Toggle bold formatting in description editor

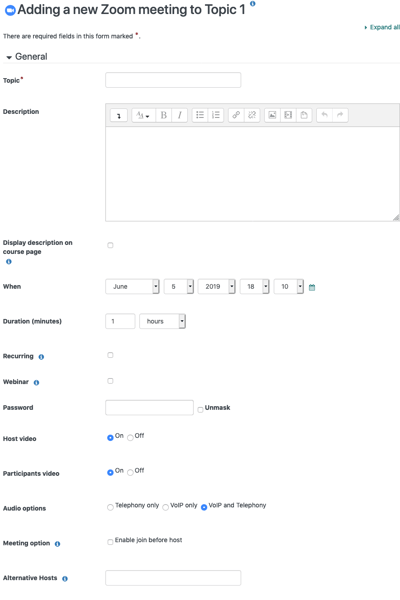tap(163, 115)
